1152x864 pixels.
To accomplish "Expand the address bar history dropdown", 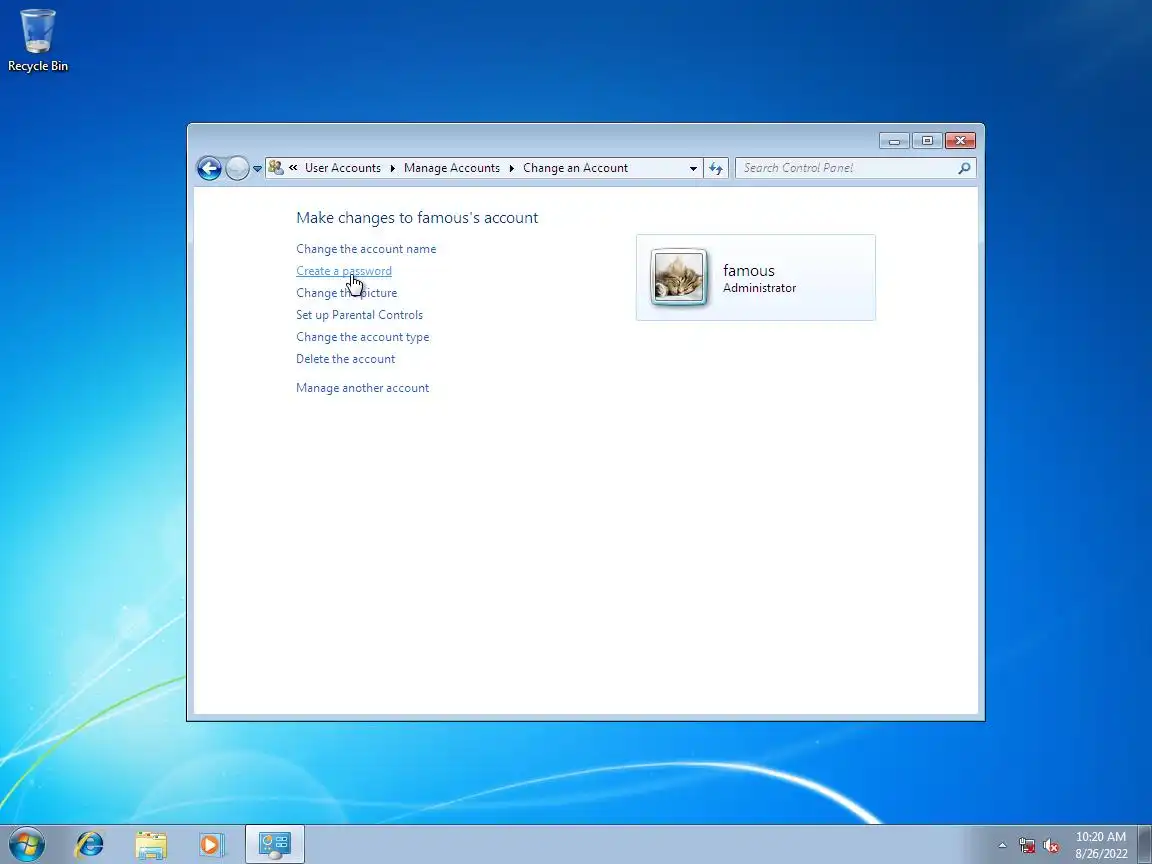I will click(x=693, y=168).
